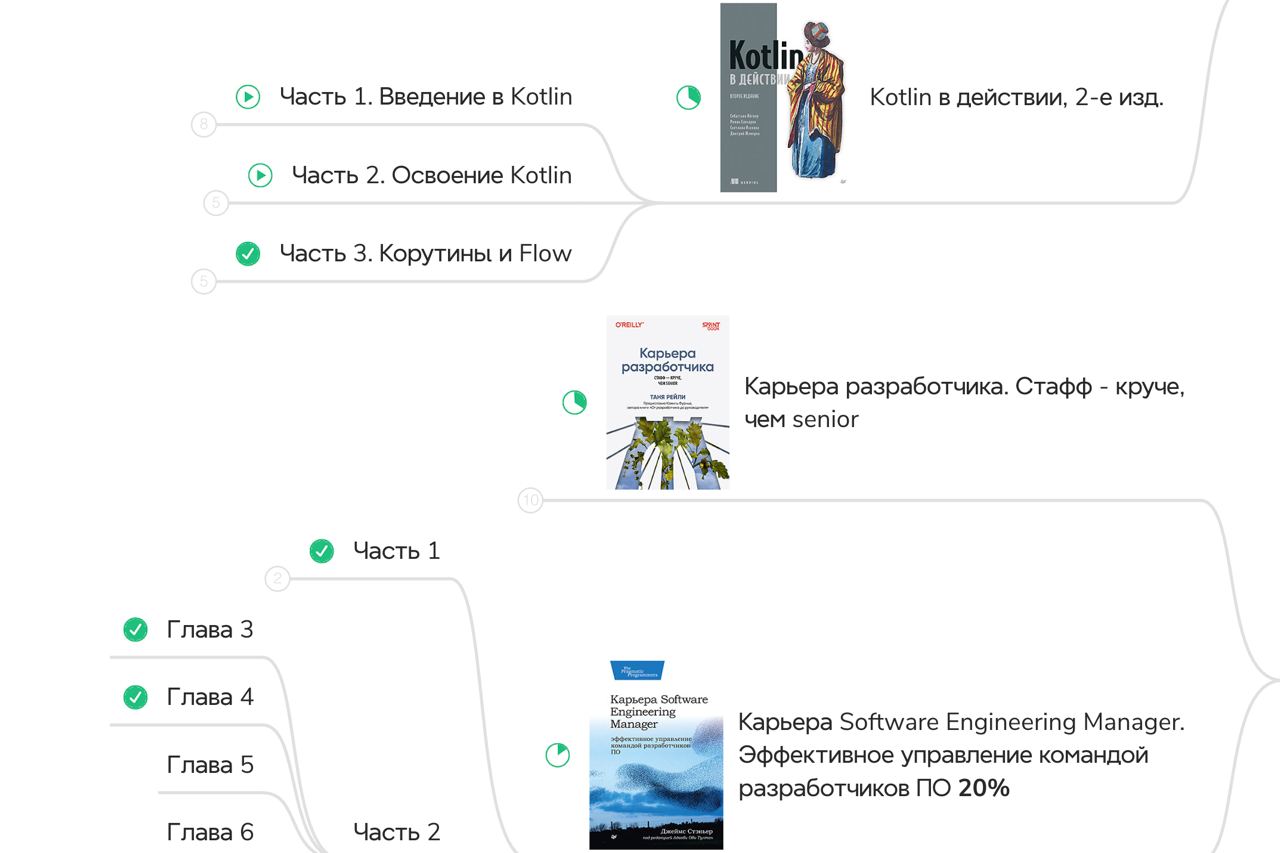The image size is (1280, 853).
Task: Select the "Глава 3" node label
Action: pos(210,630)
